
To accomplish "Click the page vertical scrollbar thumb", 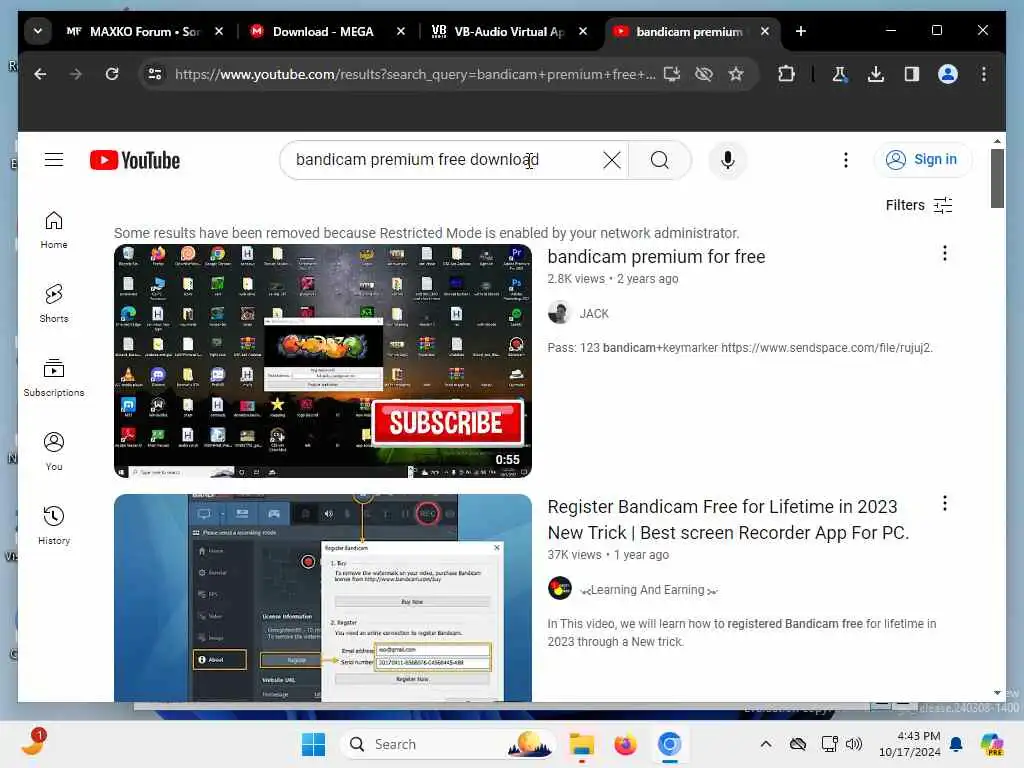I will click(997, 178).
